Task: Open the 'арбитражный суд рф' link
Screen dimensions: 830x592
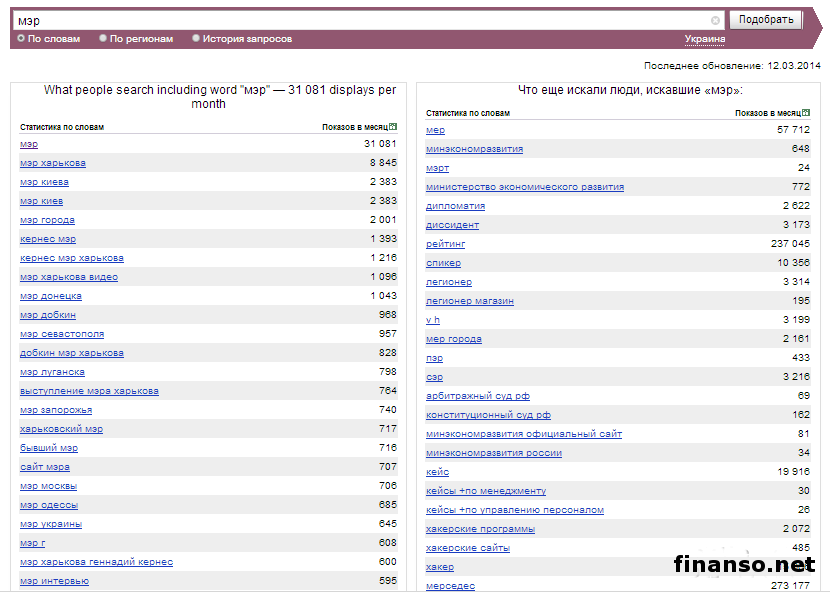Action: (x=478, y=396)
